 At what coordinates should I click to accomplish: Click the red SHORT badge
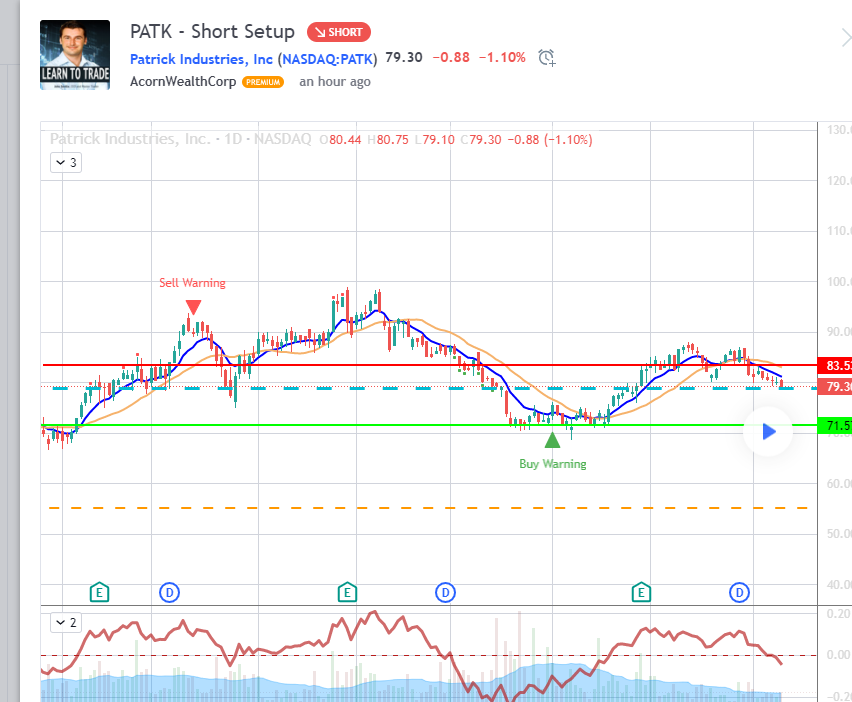click(339, 32)
